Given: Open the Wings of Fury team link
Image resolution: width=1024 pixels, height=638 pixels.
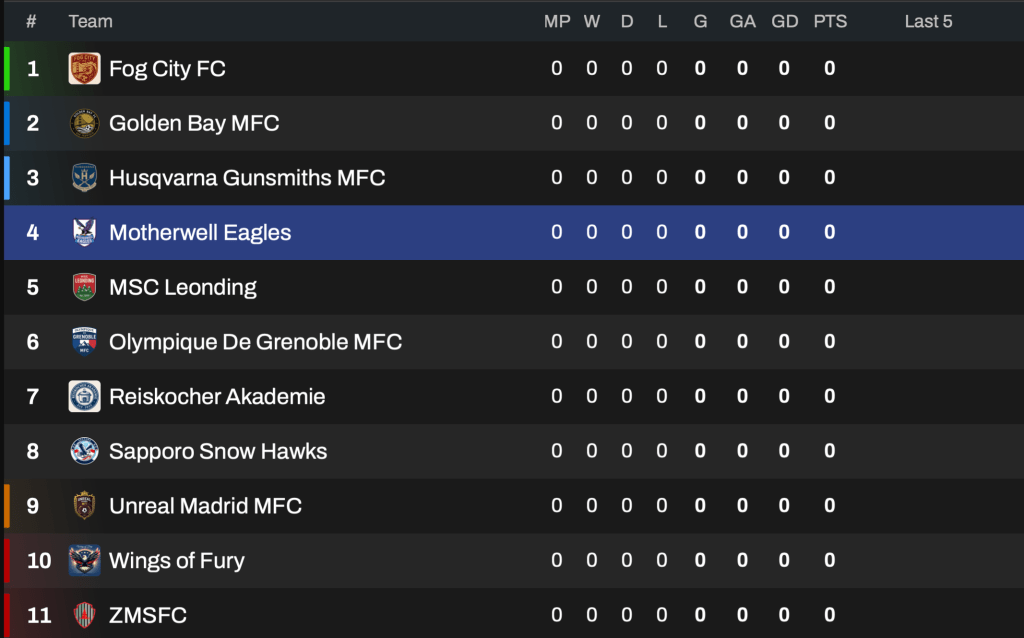Looking at the screenshot, I should click(x=176, y=561).
